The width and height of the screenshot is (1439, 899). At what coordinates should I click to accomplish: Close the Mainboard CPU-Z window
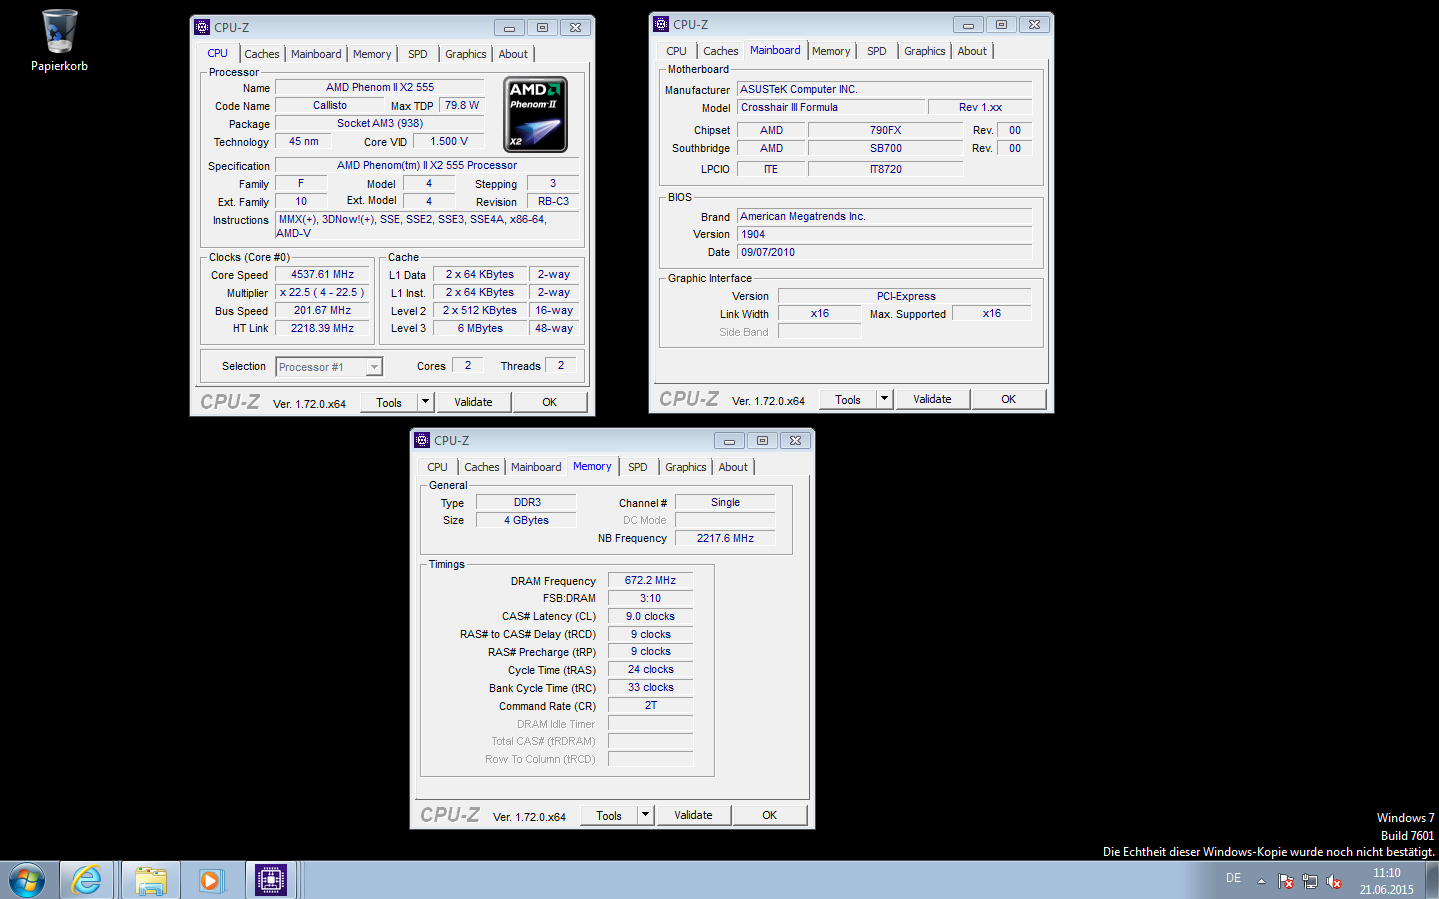pos(1035,25)
